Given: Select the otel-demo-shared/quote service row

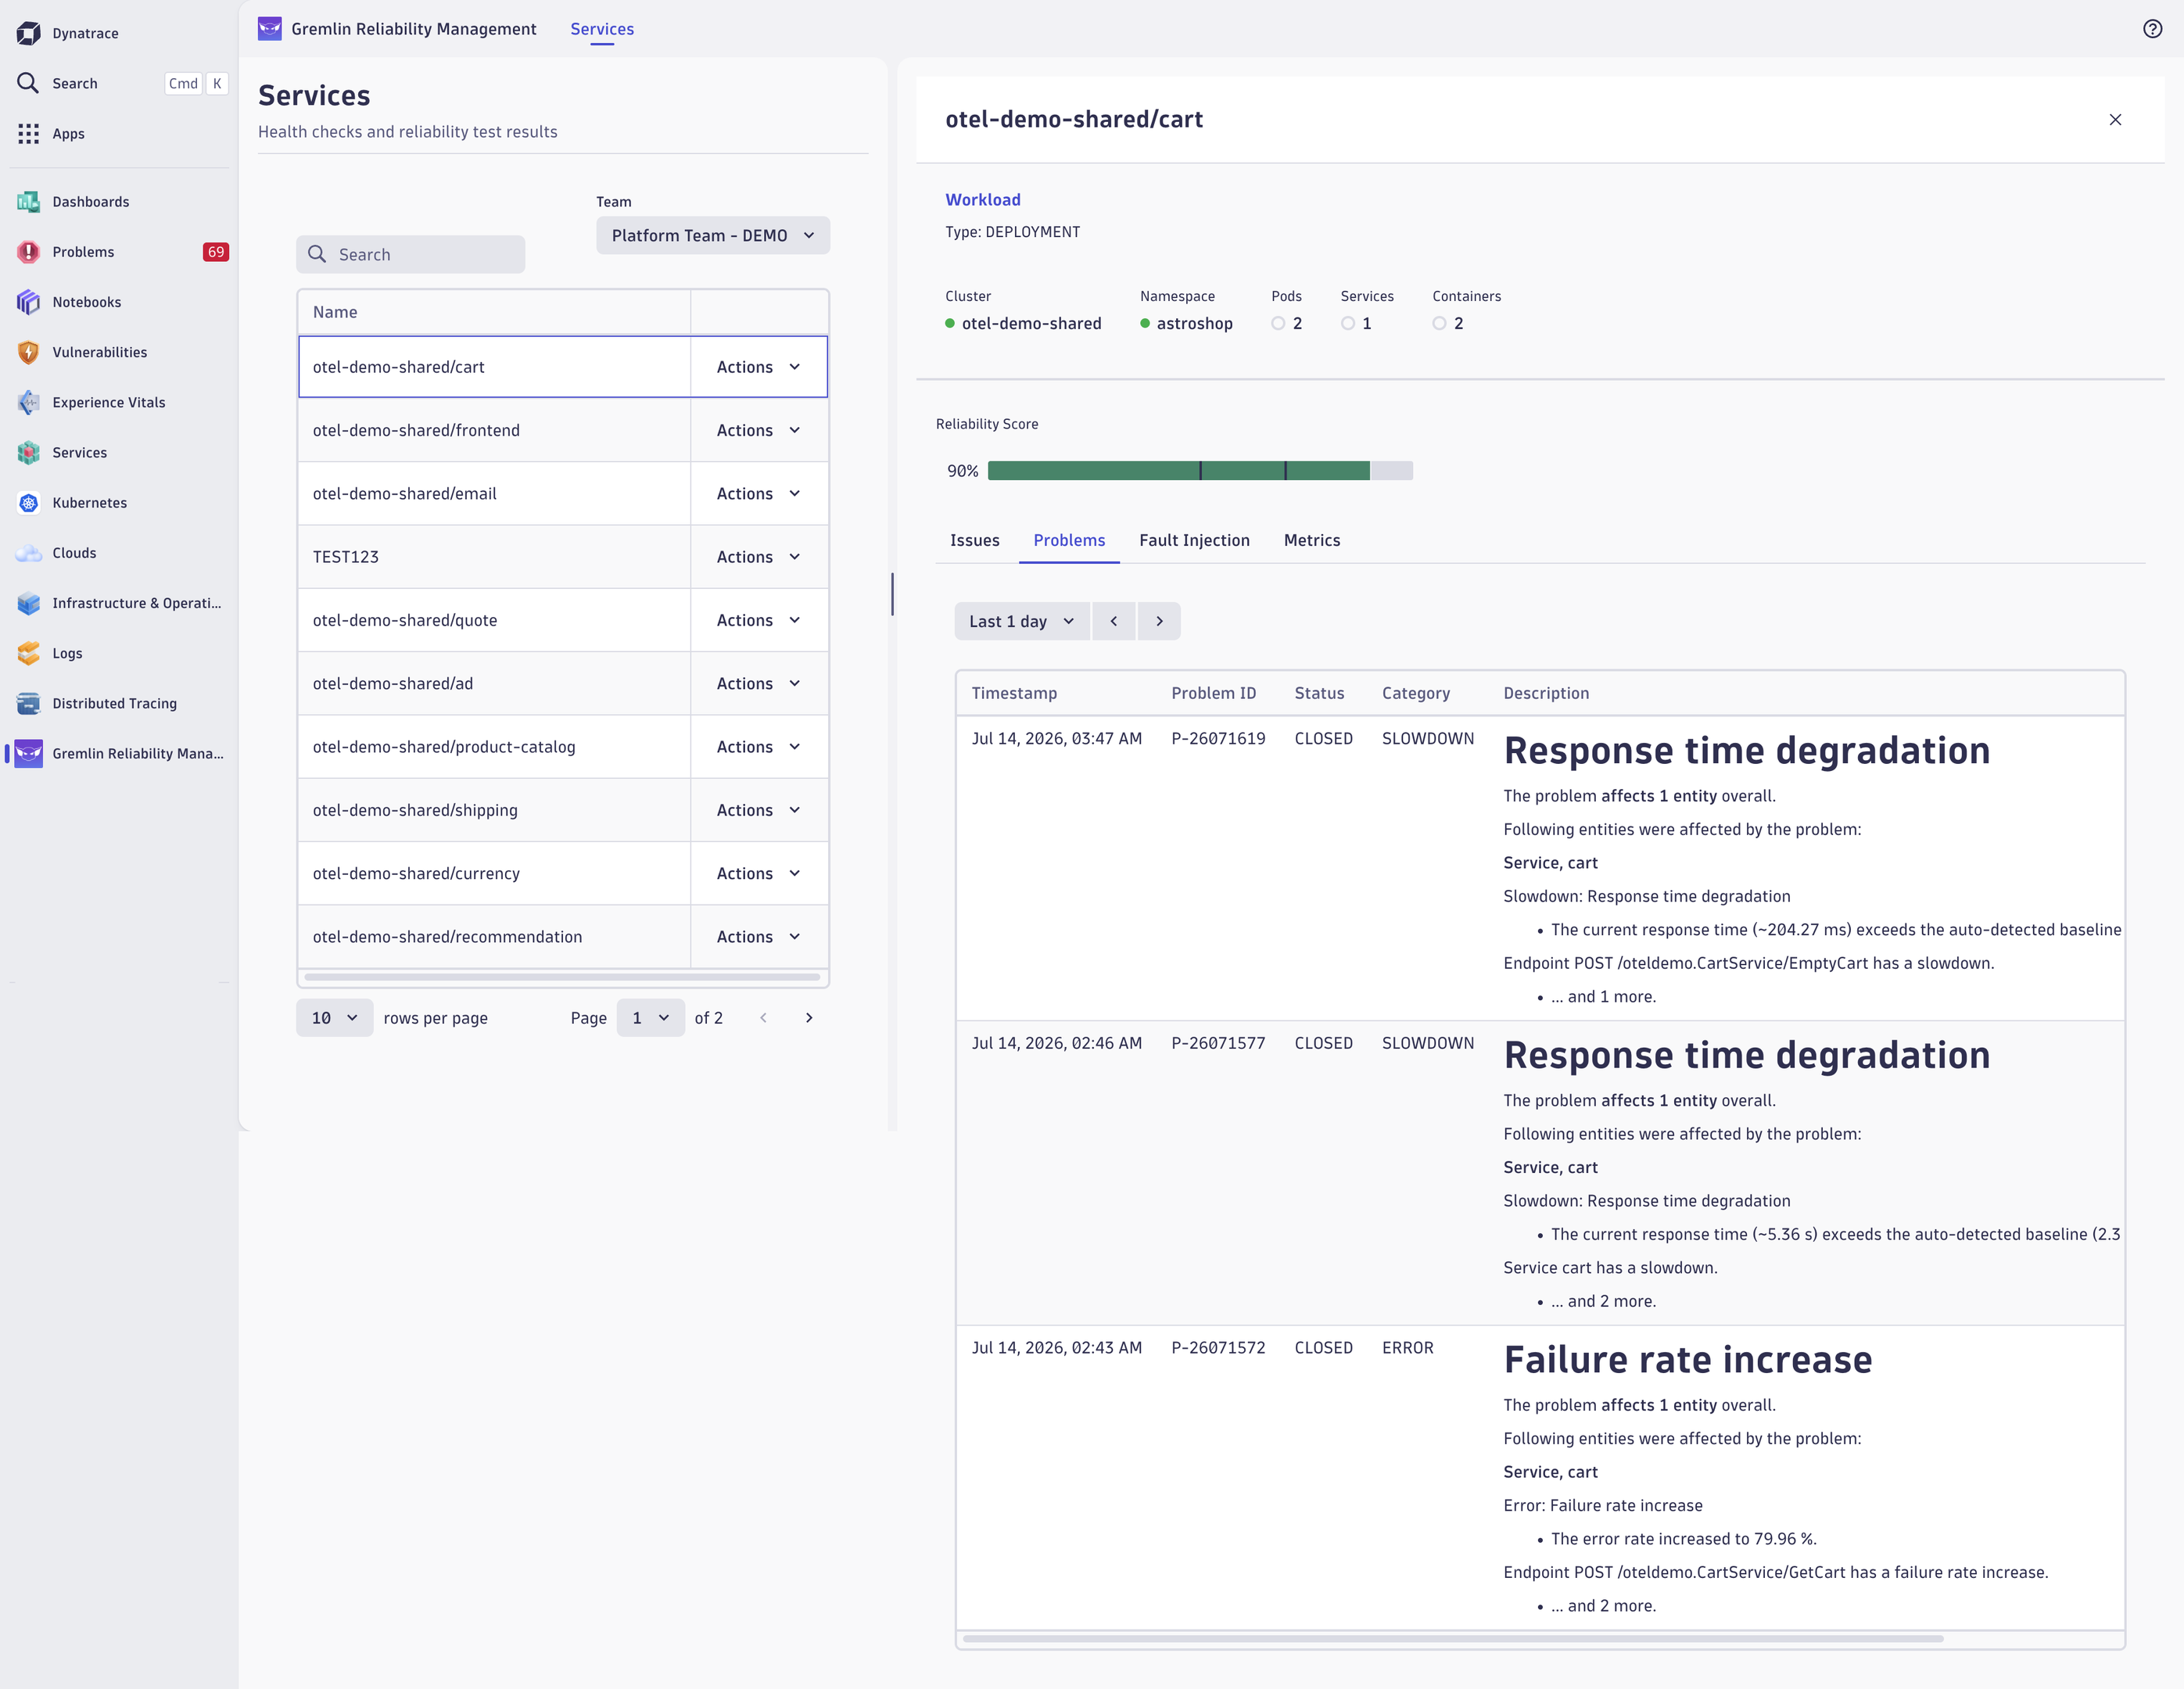Looking at the screenshot, I should (562, 619).
